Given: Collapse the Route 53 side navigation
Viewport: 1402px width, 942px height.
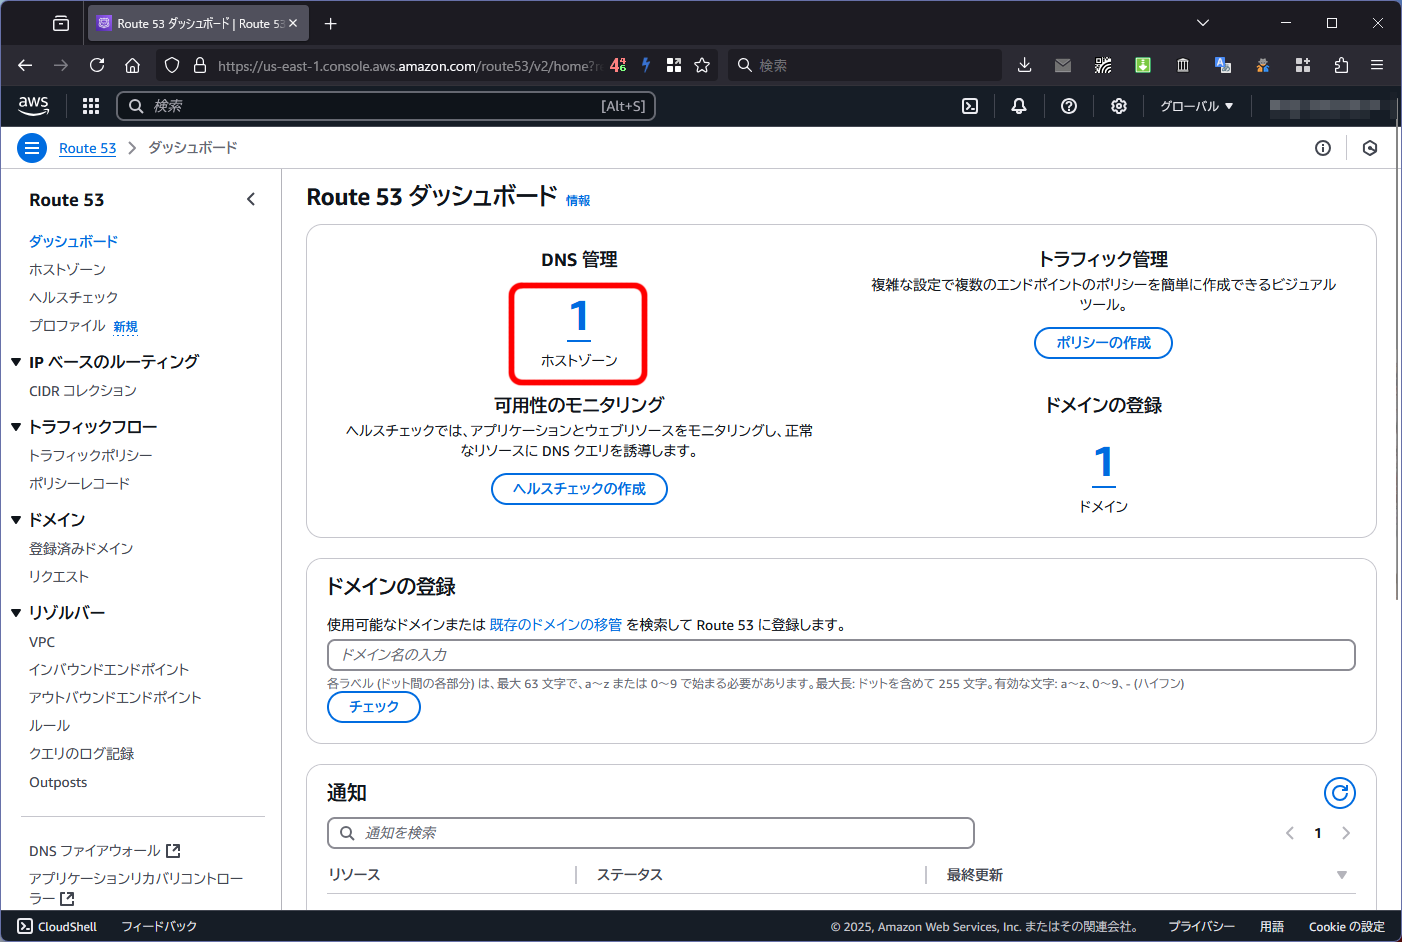Looking at the screenshot, I should (x=251, y=199).
